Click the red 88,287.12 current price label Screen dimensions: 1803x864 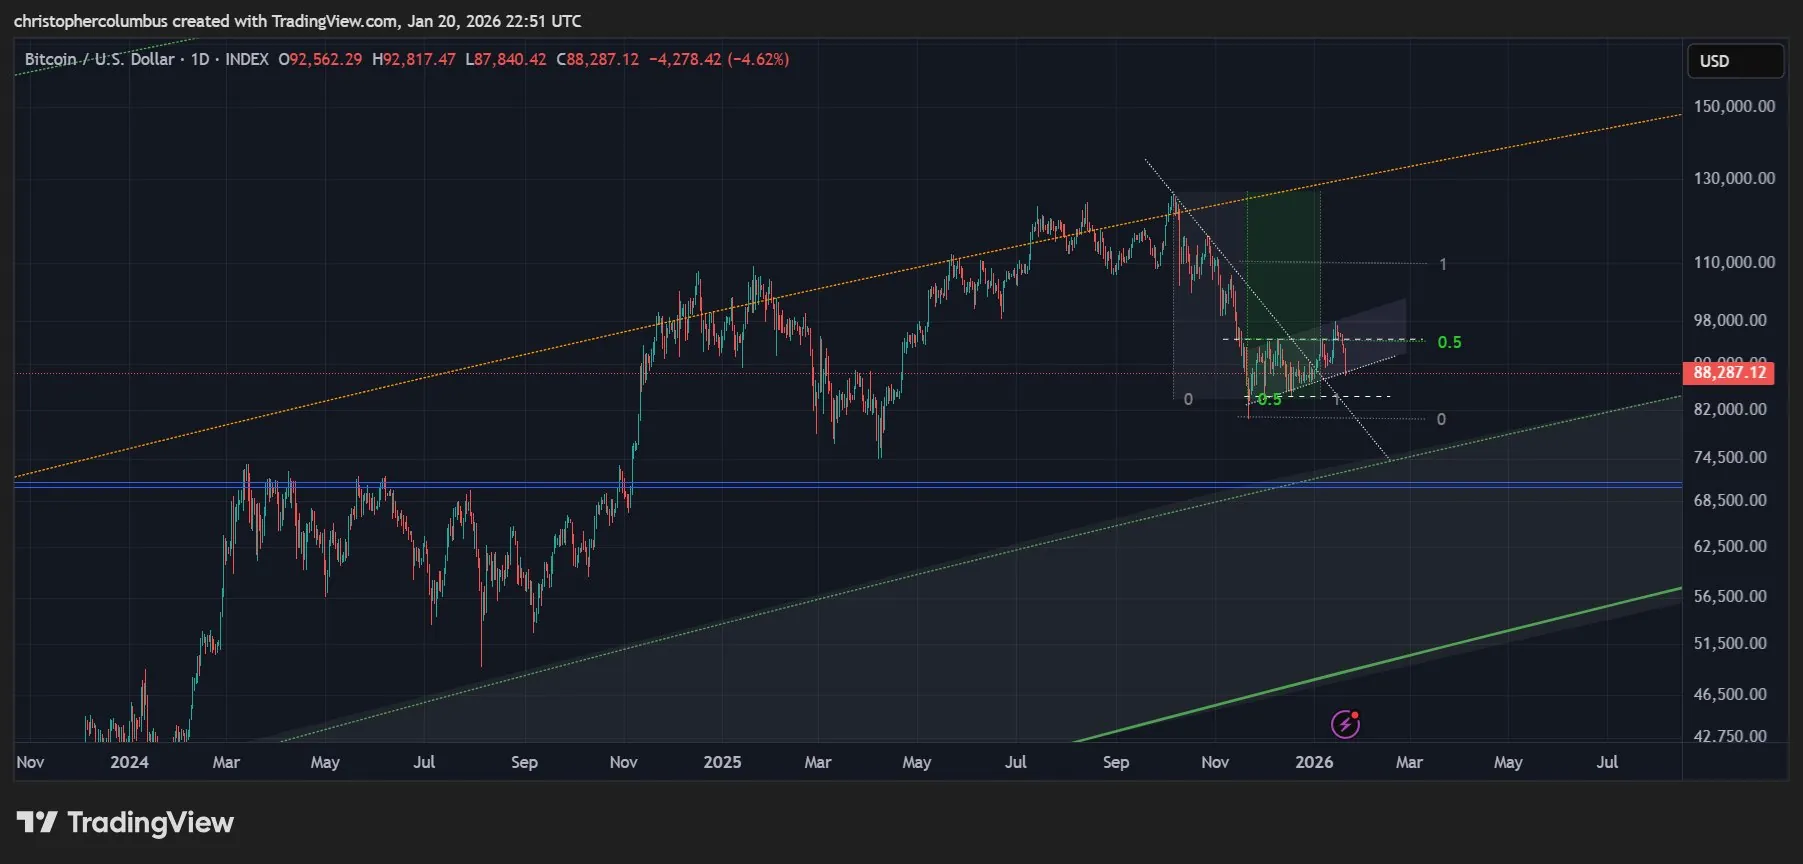coord(1730,373)
